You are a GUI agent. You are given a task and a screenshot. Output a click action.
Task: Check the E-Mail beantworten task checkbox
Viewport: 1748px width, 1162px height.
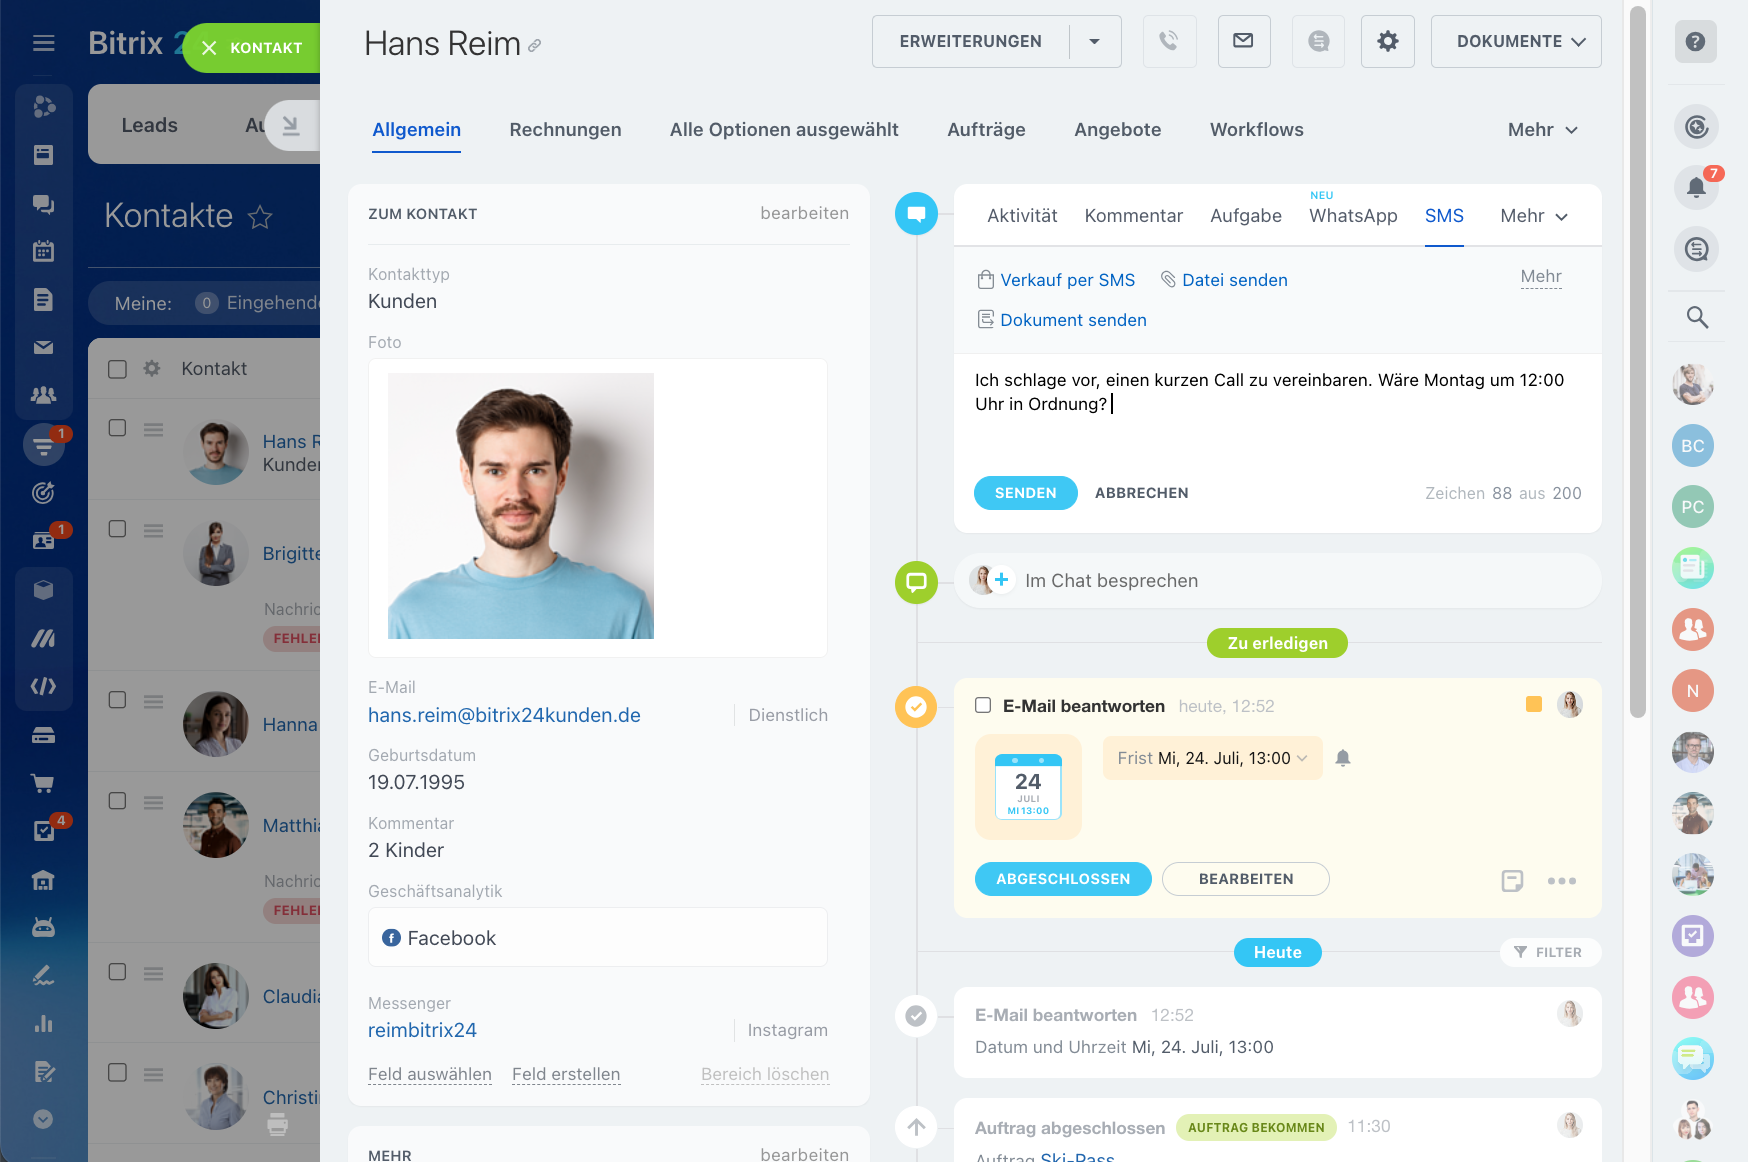click(x=983, y=706)
